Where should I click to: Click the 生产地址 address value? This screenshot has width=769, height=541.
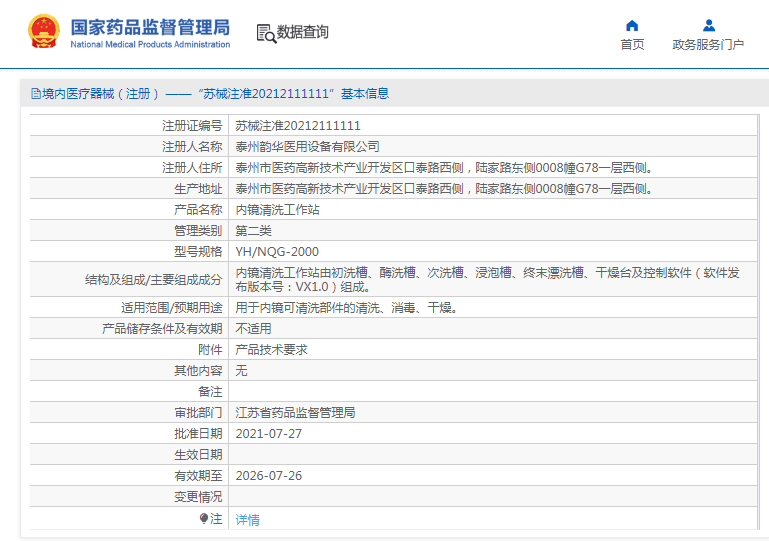444,189
